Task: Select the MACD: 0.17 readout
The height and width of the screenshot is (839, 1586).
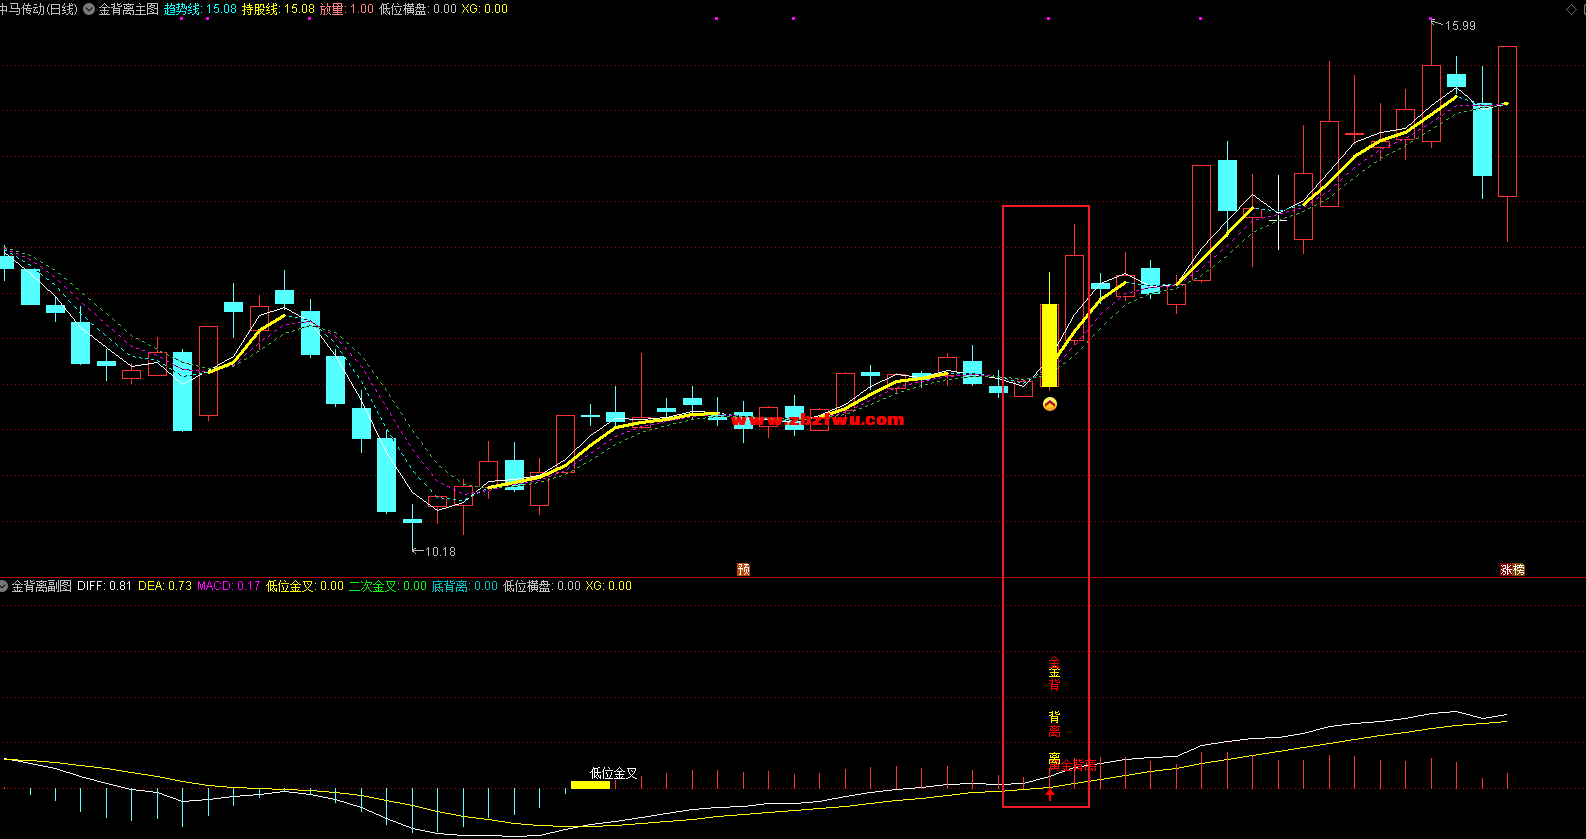Action: [x=228, y=586]
